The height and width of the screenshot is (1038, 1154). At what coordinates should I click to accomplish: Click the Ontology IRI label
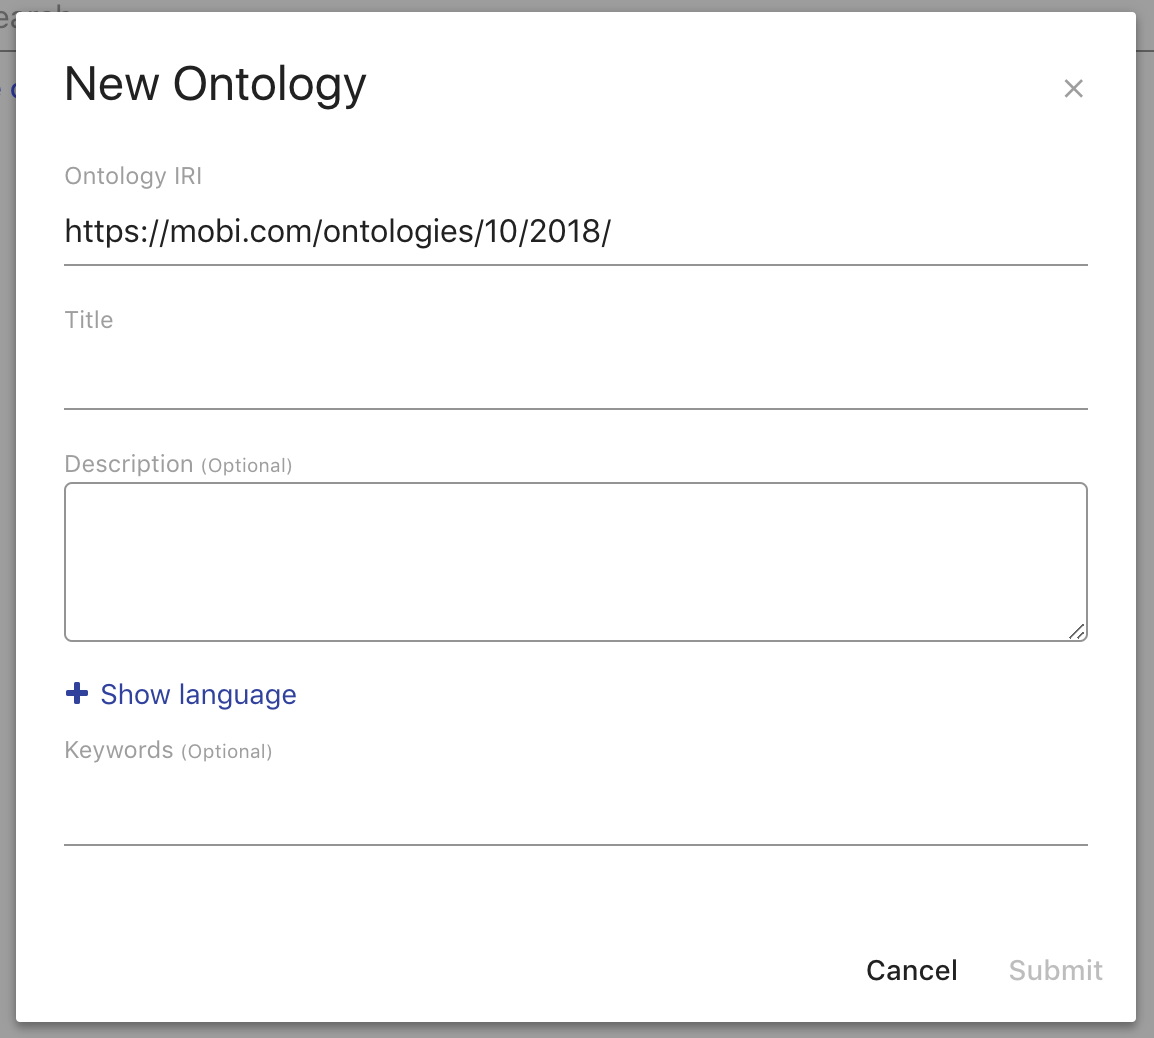pos(133,175)
